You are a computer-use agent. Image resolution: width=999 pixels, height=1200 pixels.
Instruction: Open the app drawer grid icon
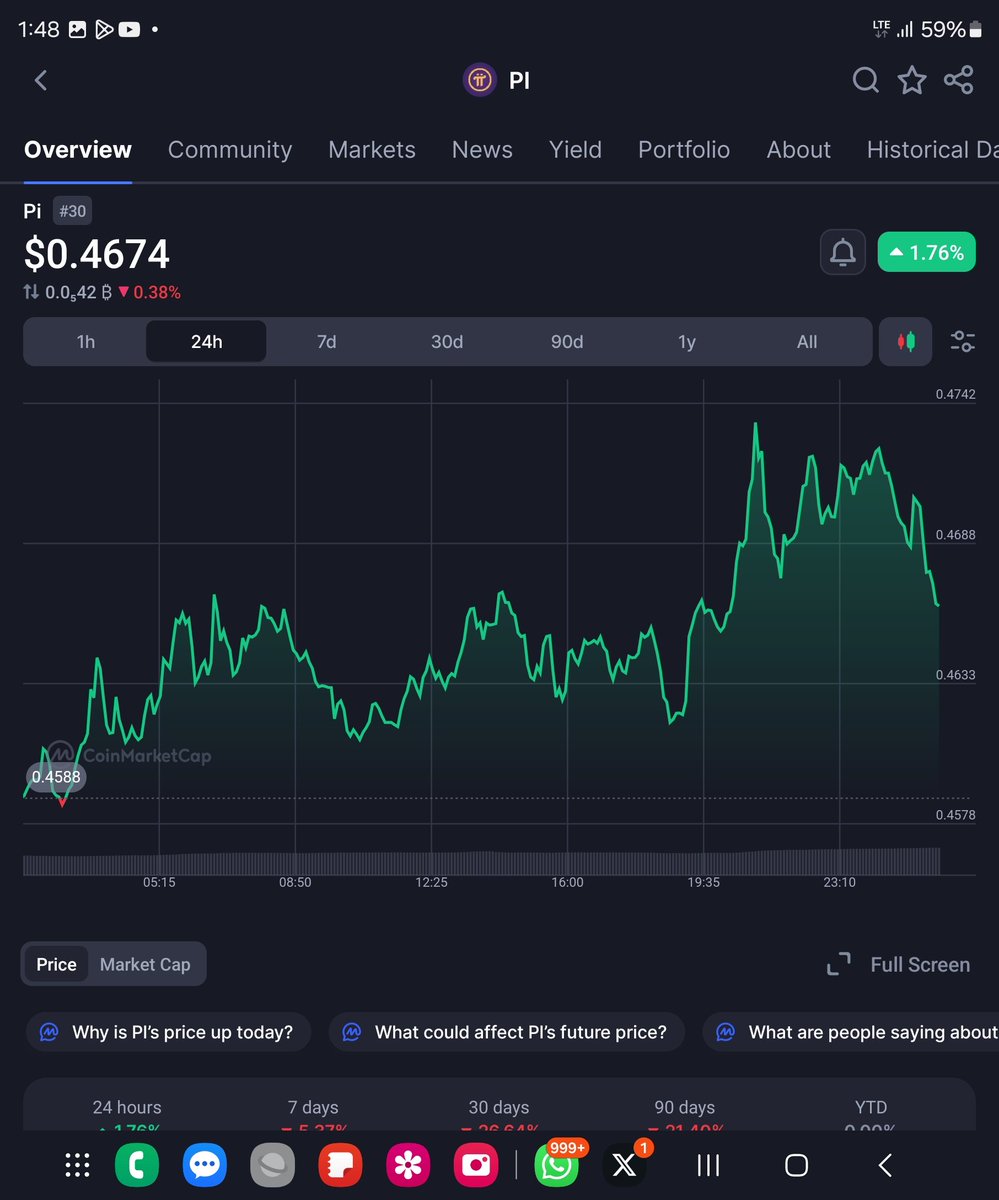pos(77,1165)
